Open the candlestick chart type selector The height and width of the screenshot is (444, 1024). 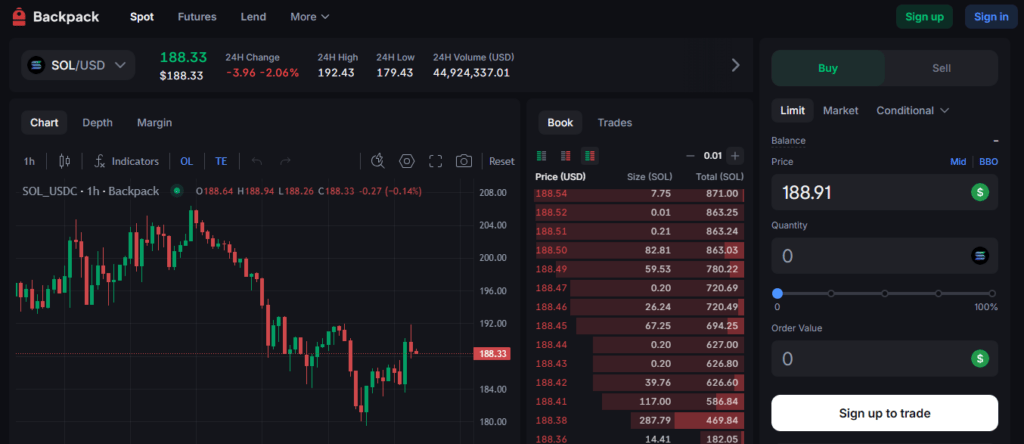click(64, 161)
